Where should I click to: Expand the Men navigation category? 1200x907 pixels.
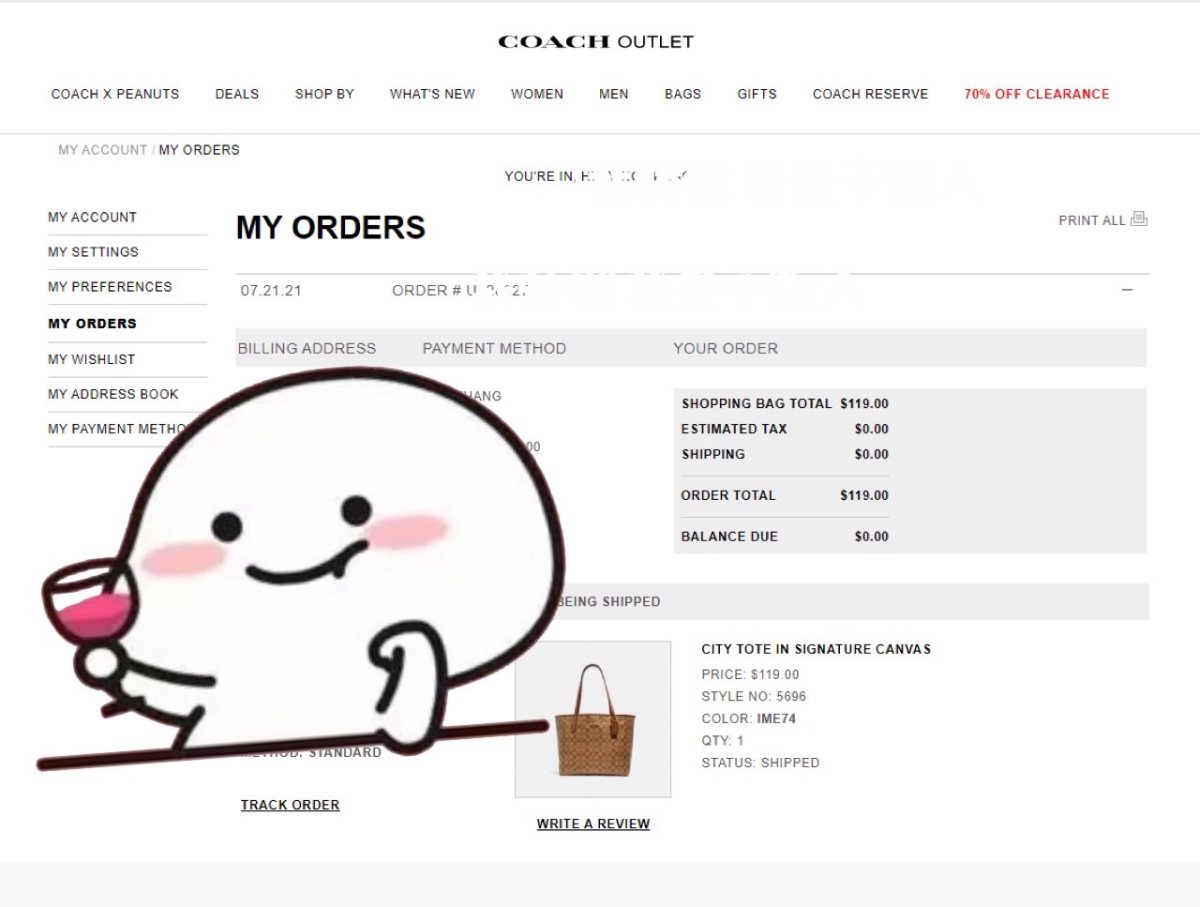[x=614, y=94]
